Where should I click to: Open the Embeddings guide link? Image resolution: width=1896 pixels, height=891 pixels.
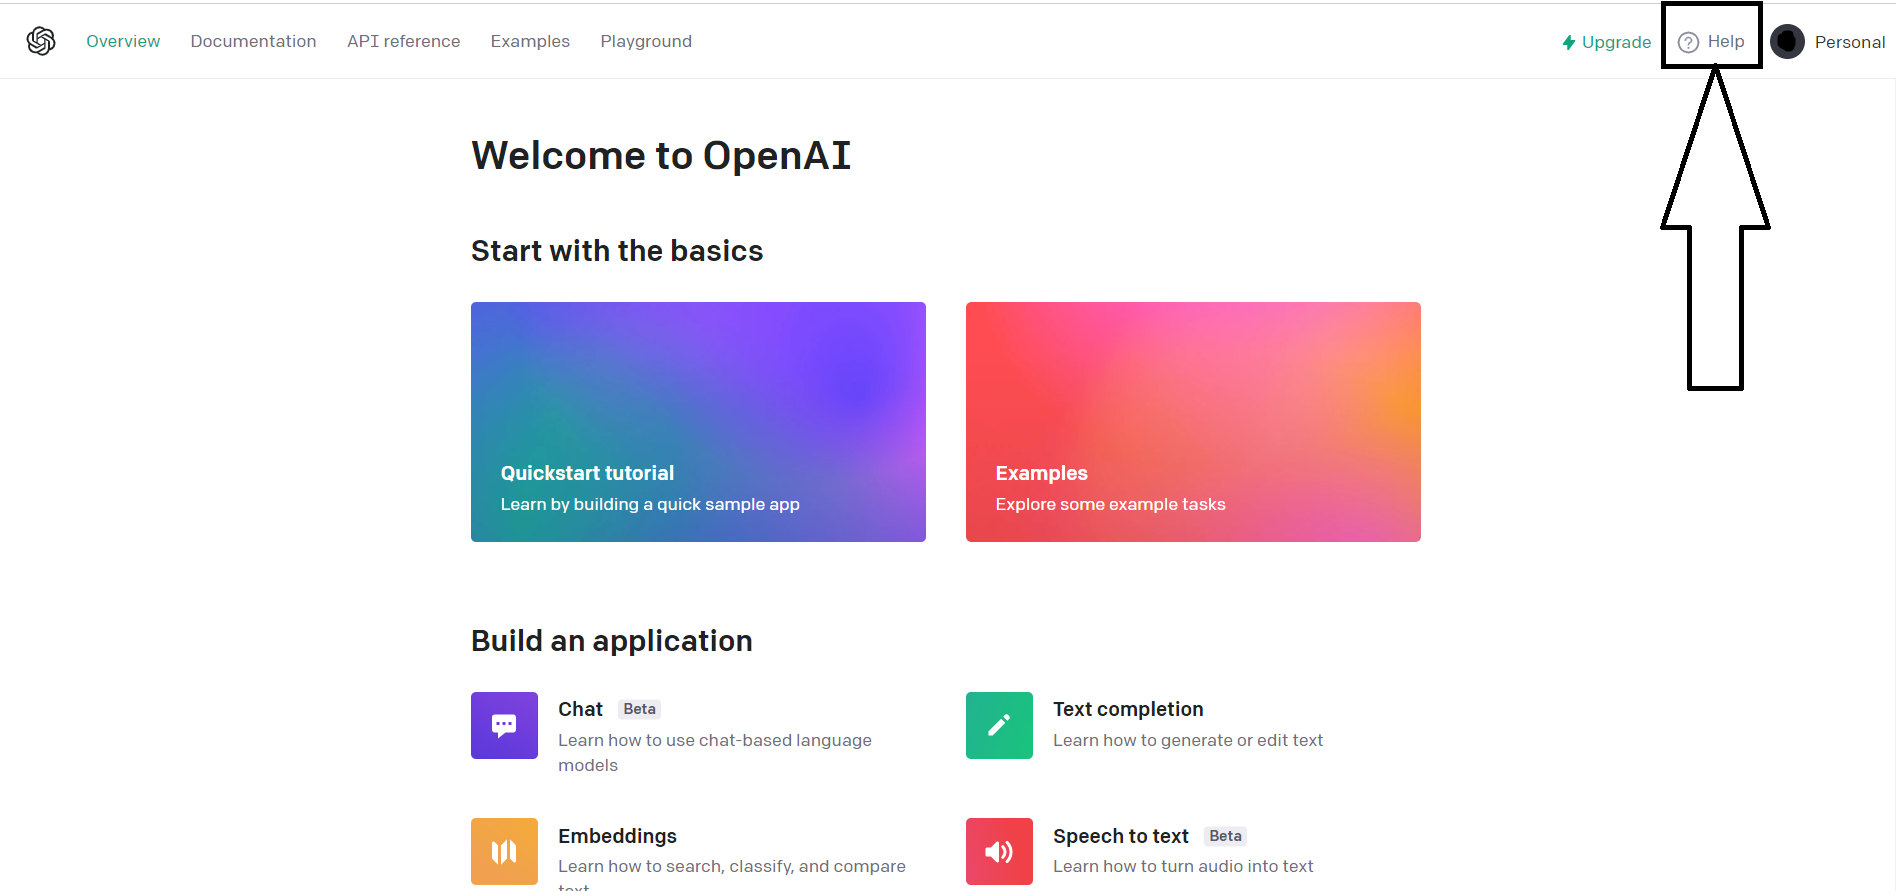click(617, 836)
